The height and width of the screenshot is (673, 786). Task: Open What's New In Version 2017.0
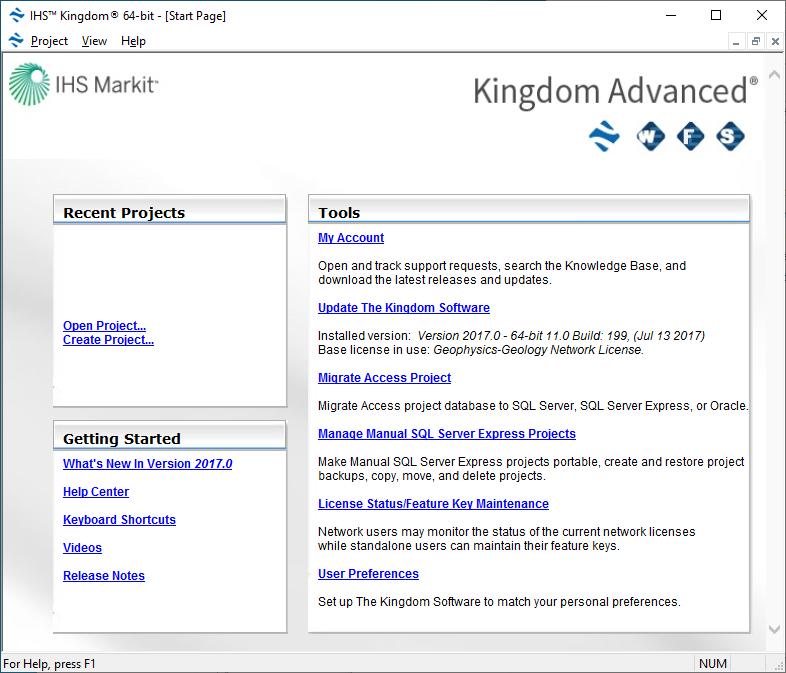(x=147, y=464)
